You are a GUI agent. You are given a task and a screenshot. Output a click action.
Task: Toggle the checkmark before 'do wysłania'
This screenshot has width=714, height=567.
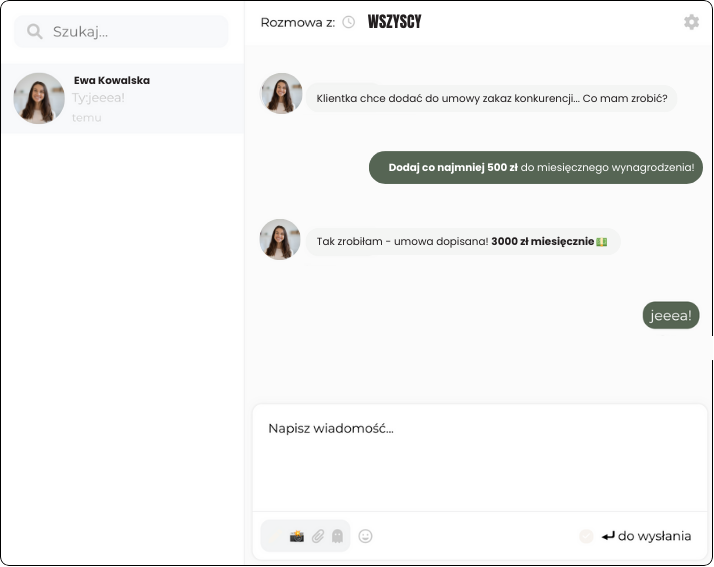click(x=586, y=536)
